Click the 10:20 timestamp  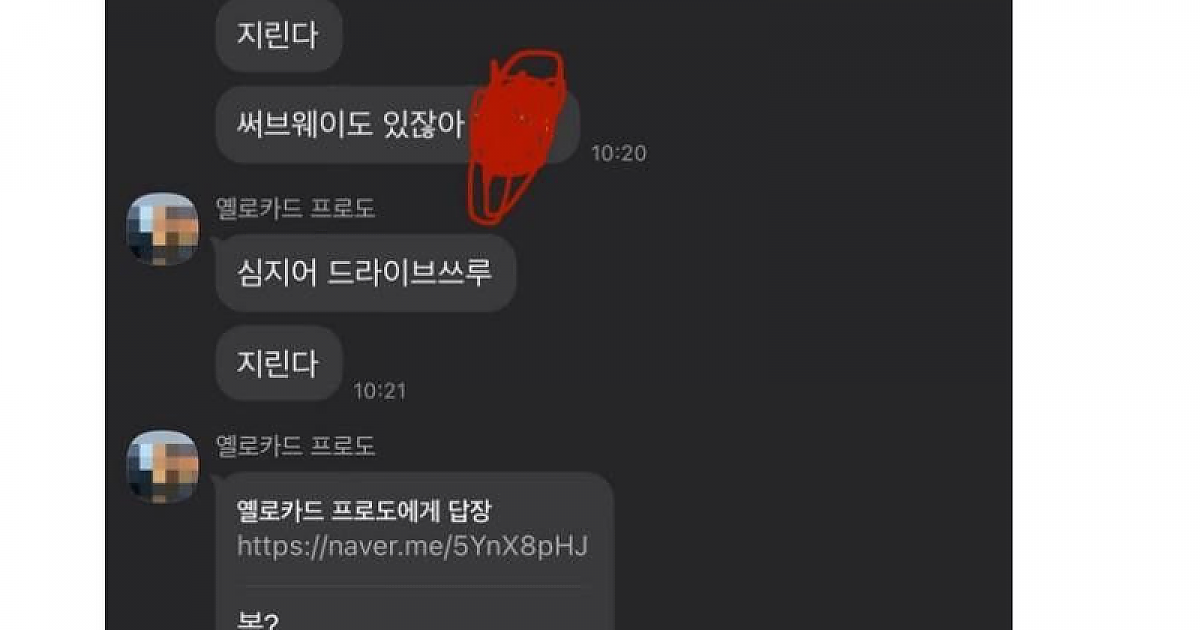(x=618, y=153)
